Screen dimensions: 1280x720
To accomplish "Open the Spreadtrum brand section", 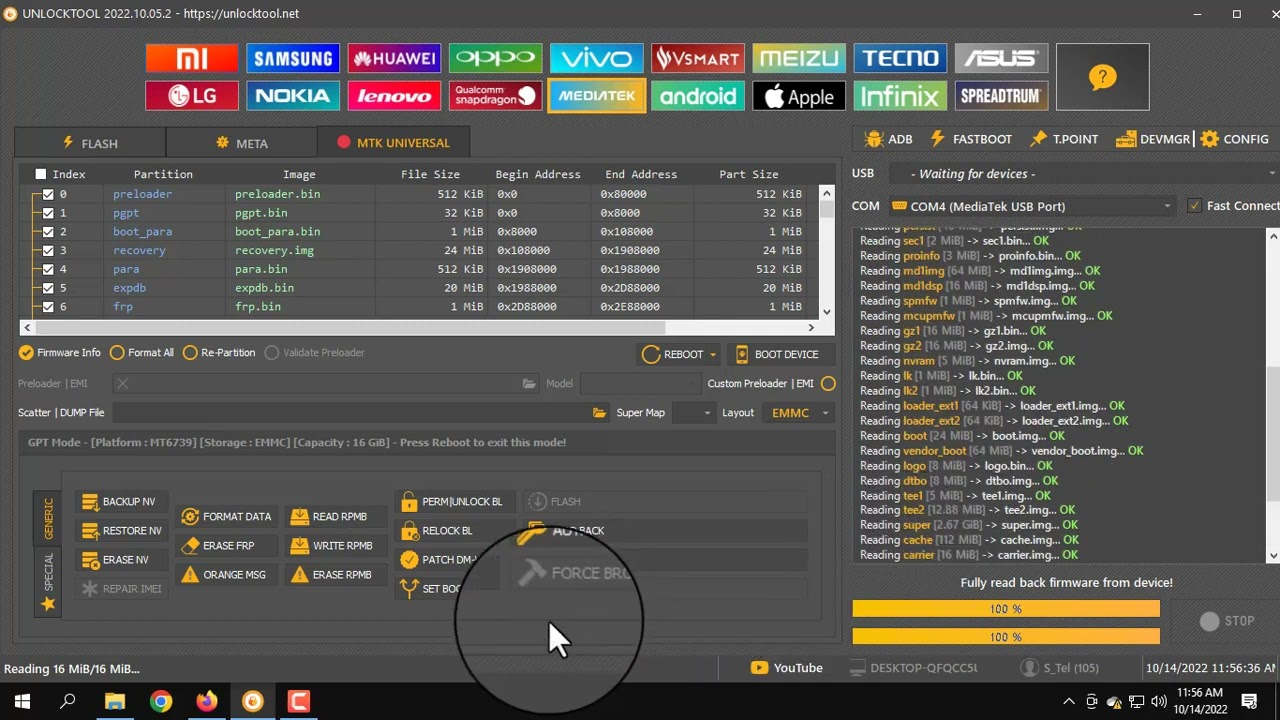I will (x=1001, y=96).
